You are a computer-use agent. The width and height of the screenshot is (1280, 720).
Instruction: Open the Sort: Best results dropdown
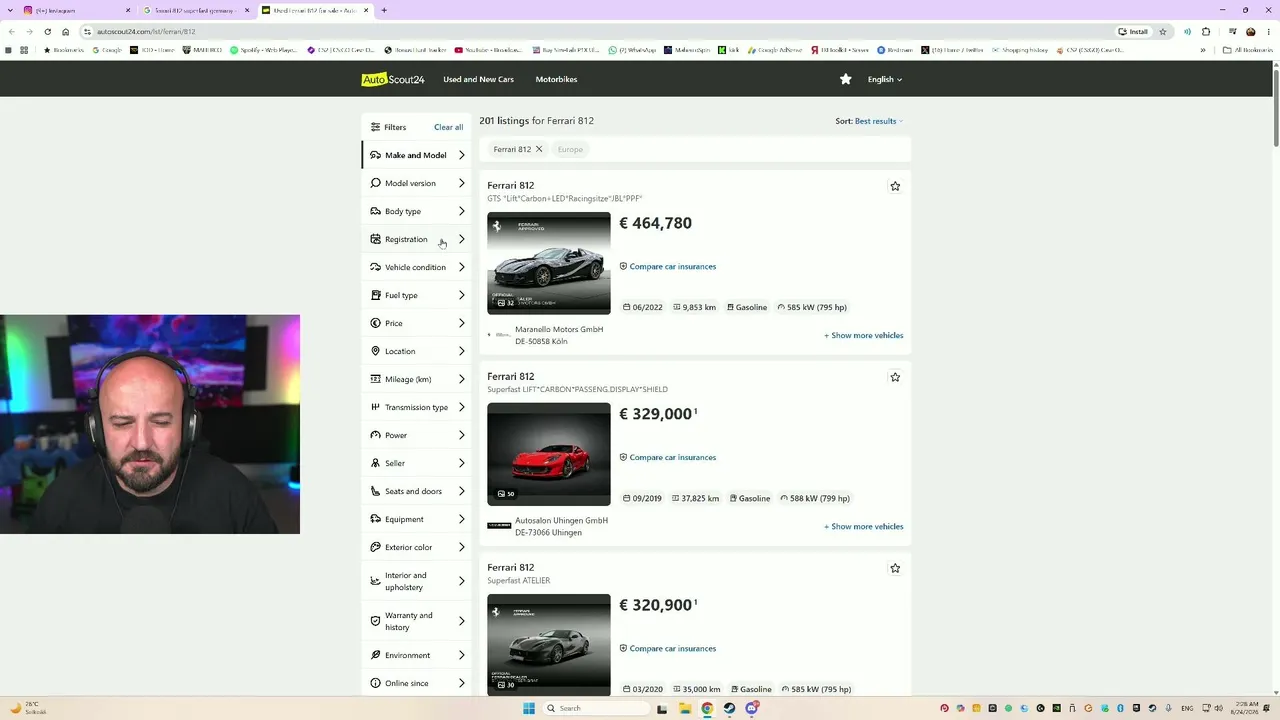pos(869,121)
